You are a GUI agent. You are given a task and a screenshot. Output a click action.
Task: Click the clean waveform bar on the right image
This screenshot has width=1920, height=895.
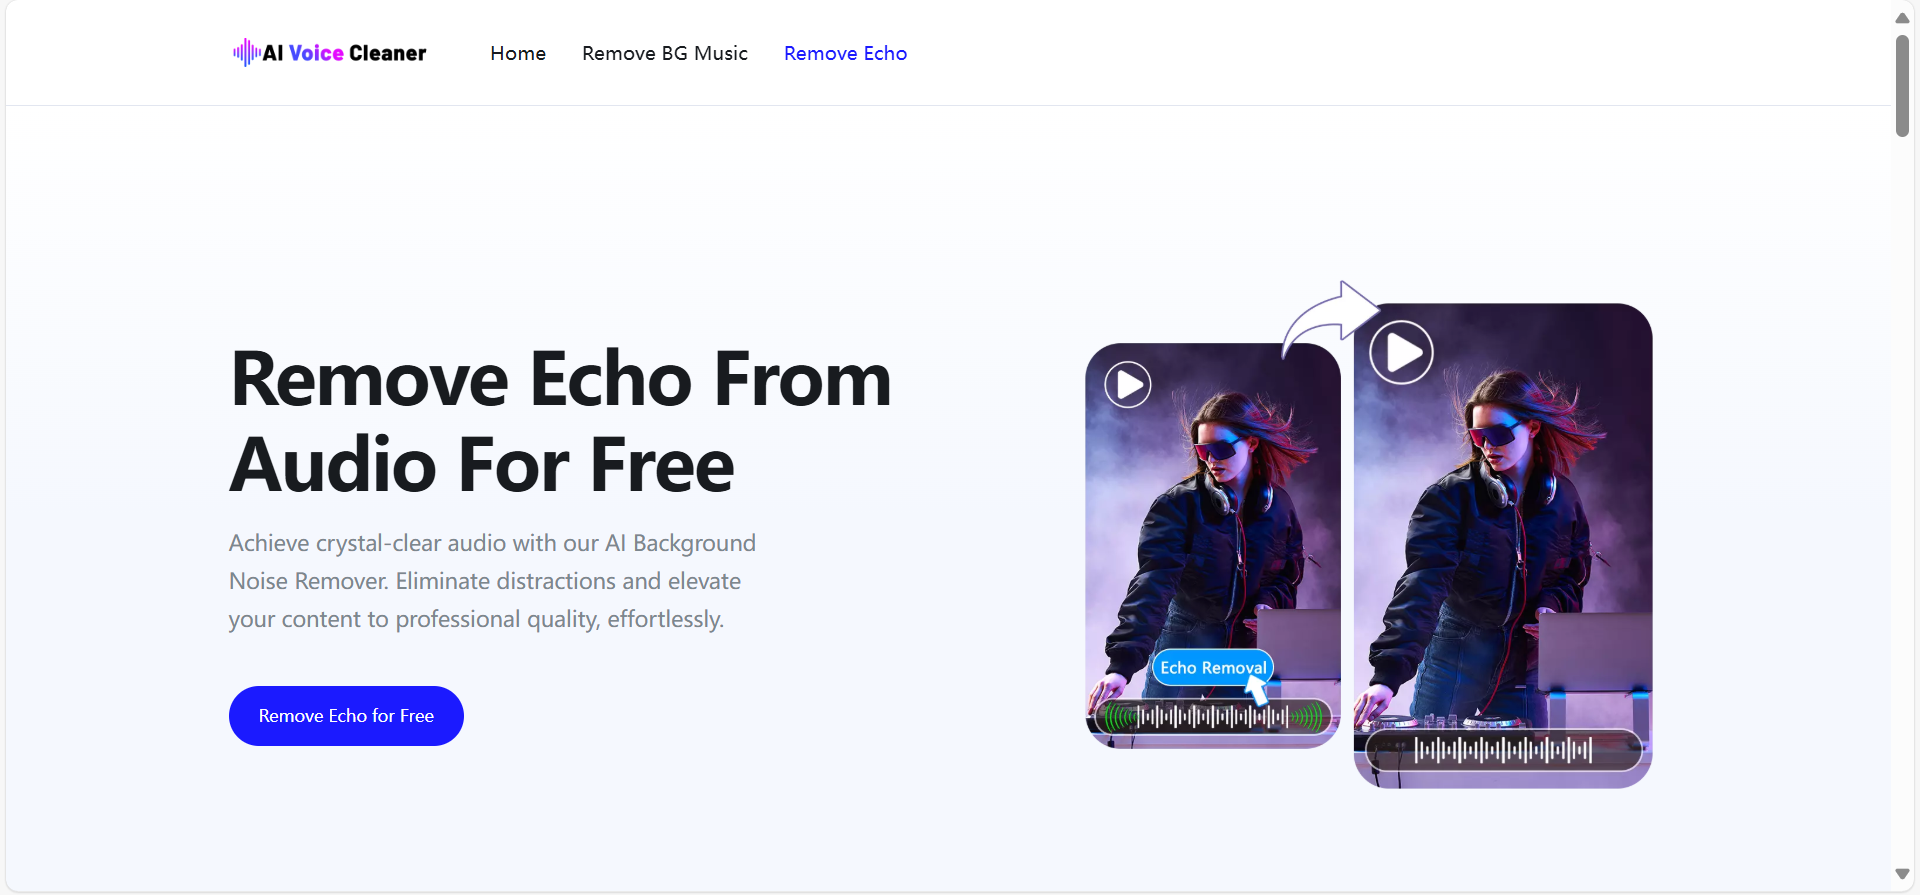tap(1503, 749)
